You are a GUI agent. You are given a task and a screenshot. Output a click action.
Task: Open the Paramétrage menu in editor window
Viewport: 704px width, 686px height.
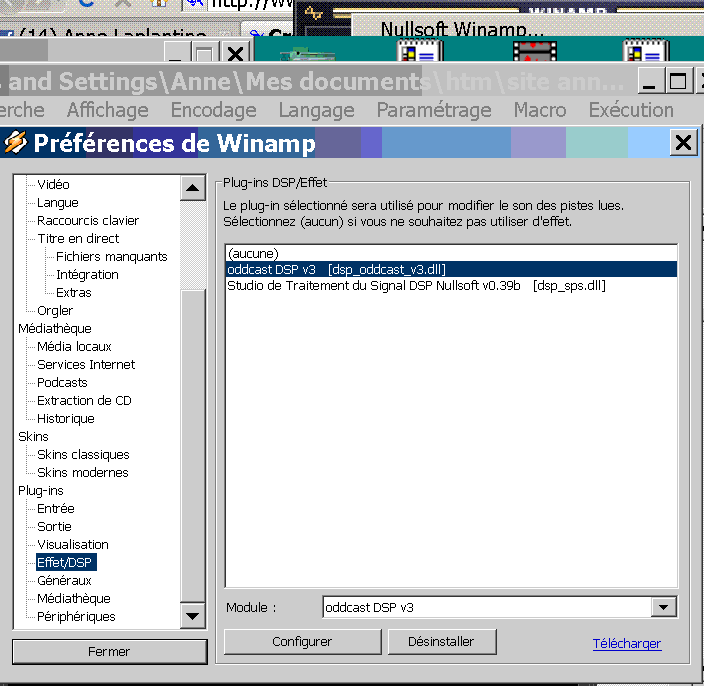click(x=434, y=110)
